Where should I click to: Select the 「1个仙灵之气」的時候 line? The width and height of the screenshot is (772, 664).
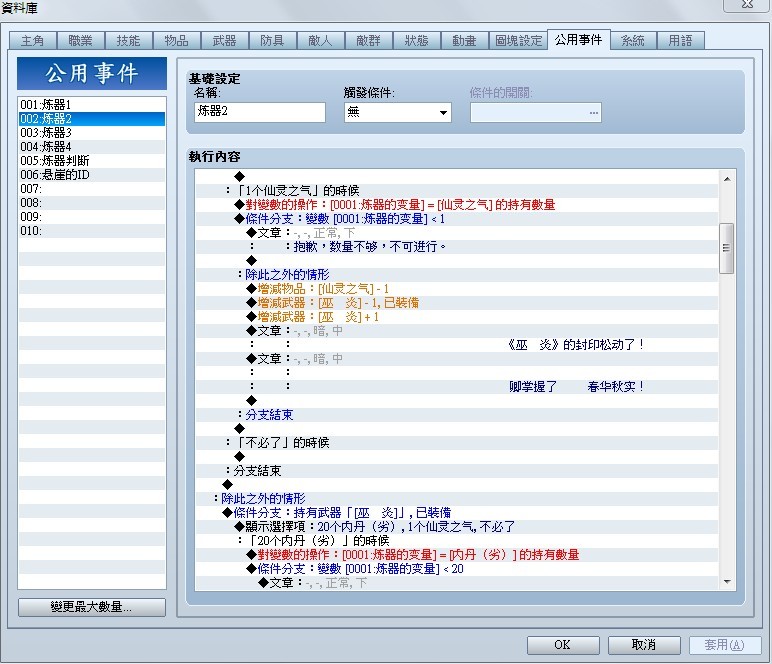click(457, 190)
